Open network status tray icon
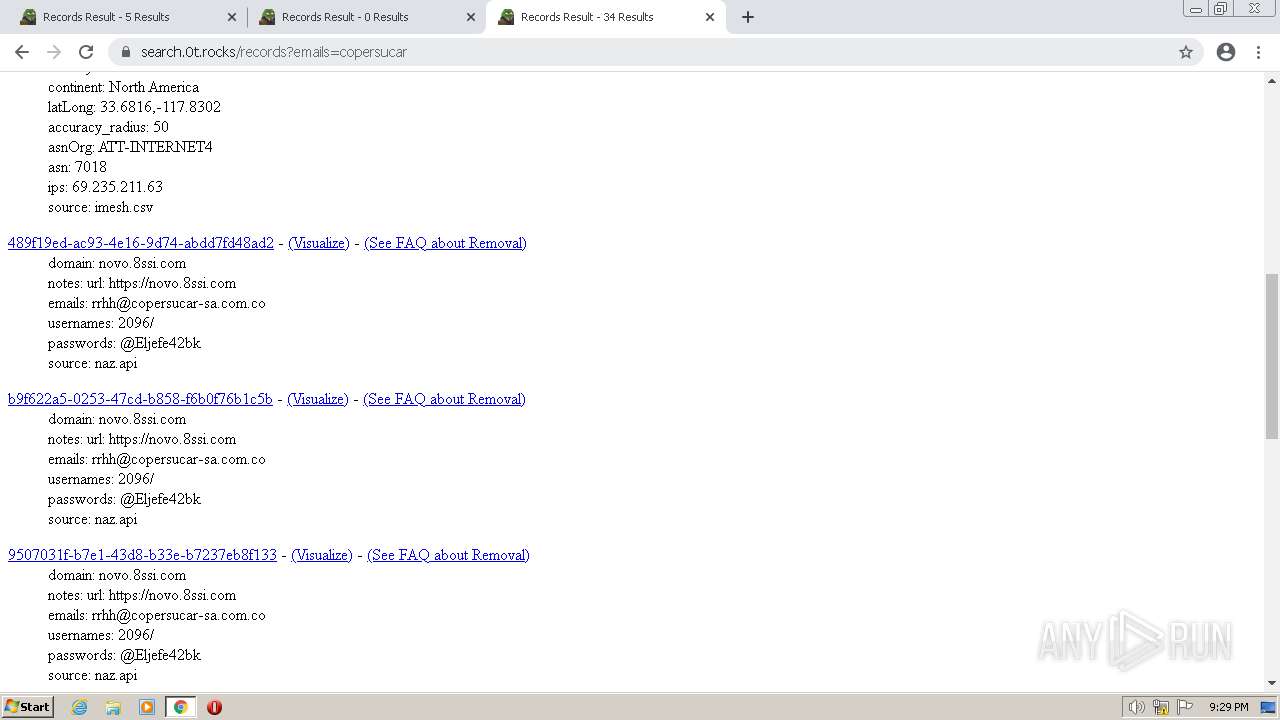 [1161, 707]
